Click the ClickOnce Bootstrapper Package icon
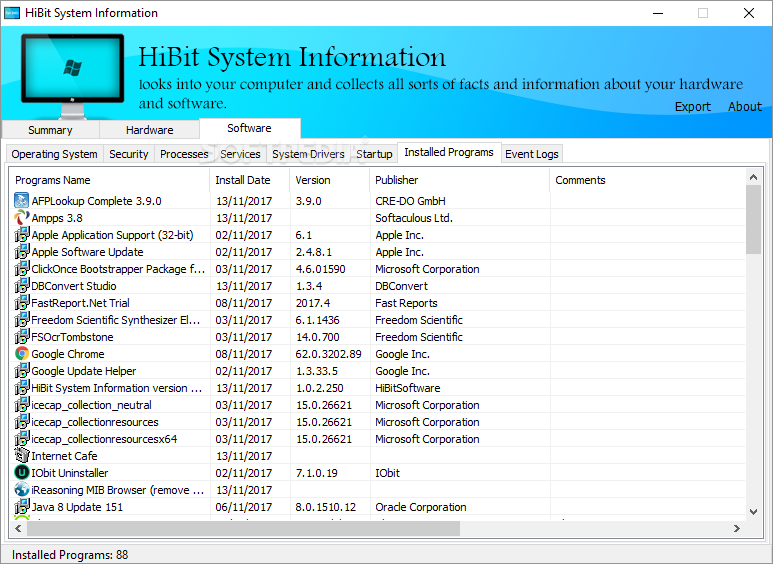 pyautogui.click(x=22, y=269)
